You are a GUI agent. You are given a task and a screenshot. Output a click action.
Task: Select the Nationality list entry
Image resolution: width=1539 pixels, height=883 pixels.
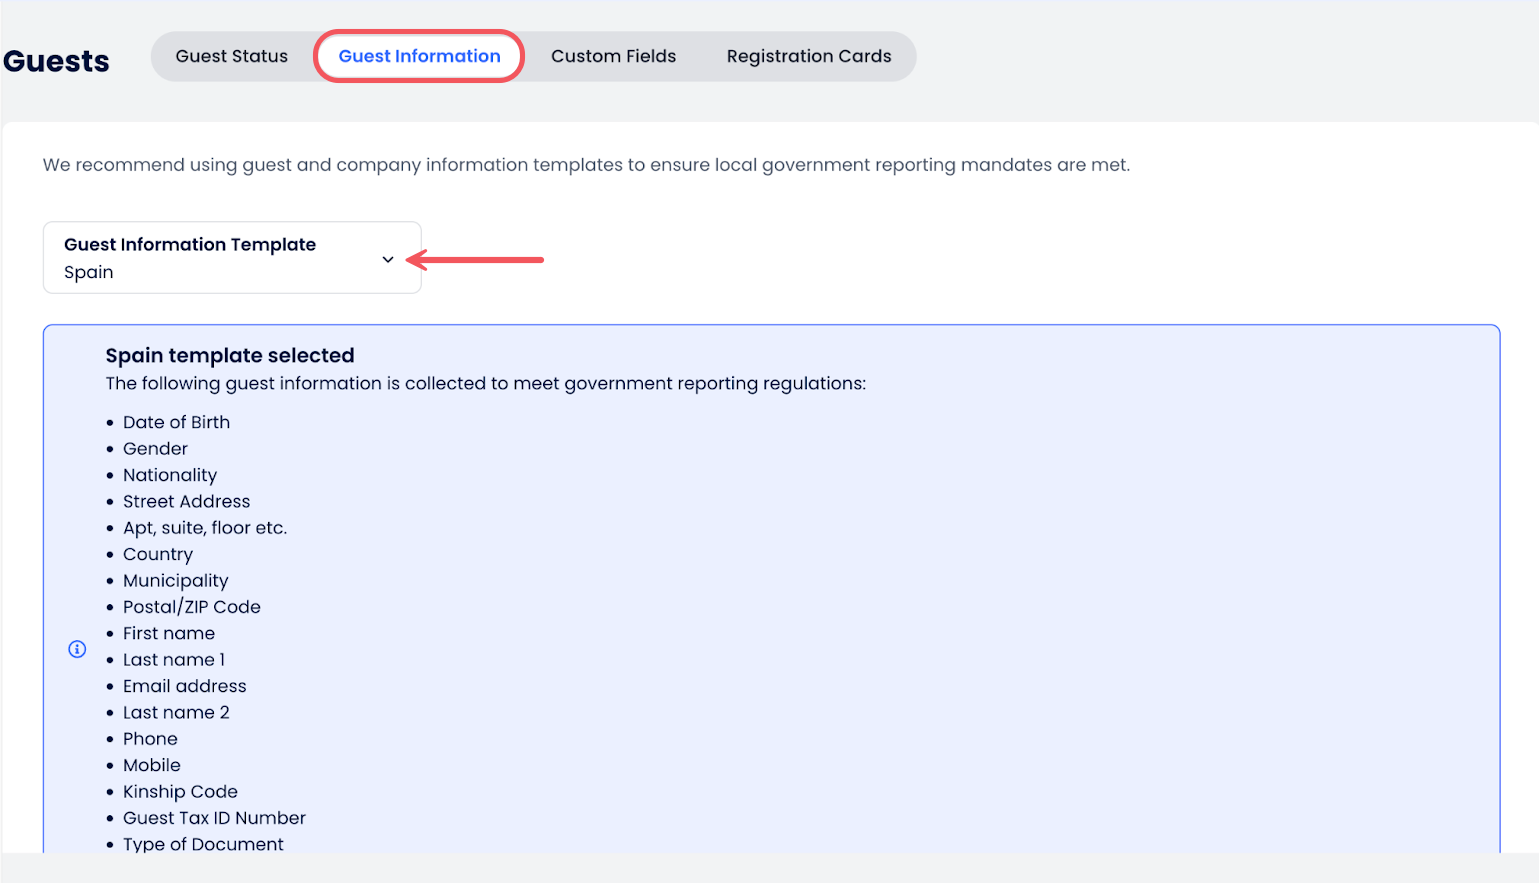(170, 475)
